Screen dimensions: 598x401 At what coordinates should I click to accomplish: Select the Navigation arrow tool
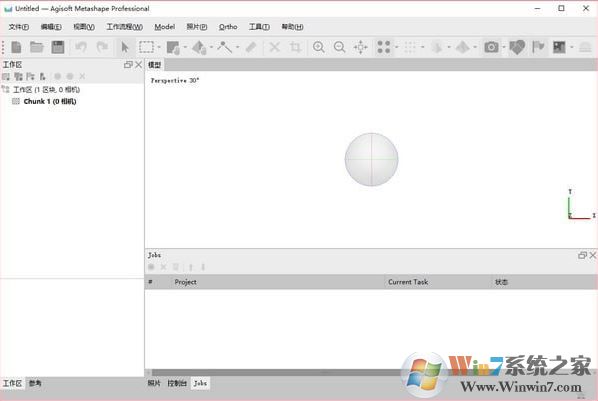pos(125,47)
